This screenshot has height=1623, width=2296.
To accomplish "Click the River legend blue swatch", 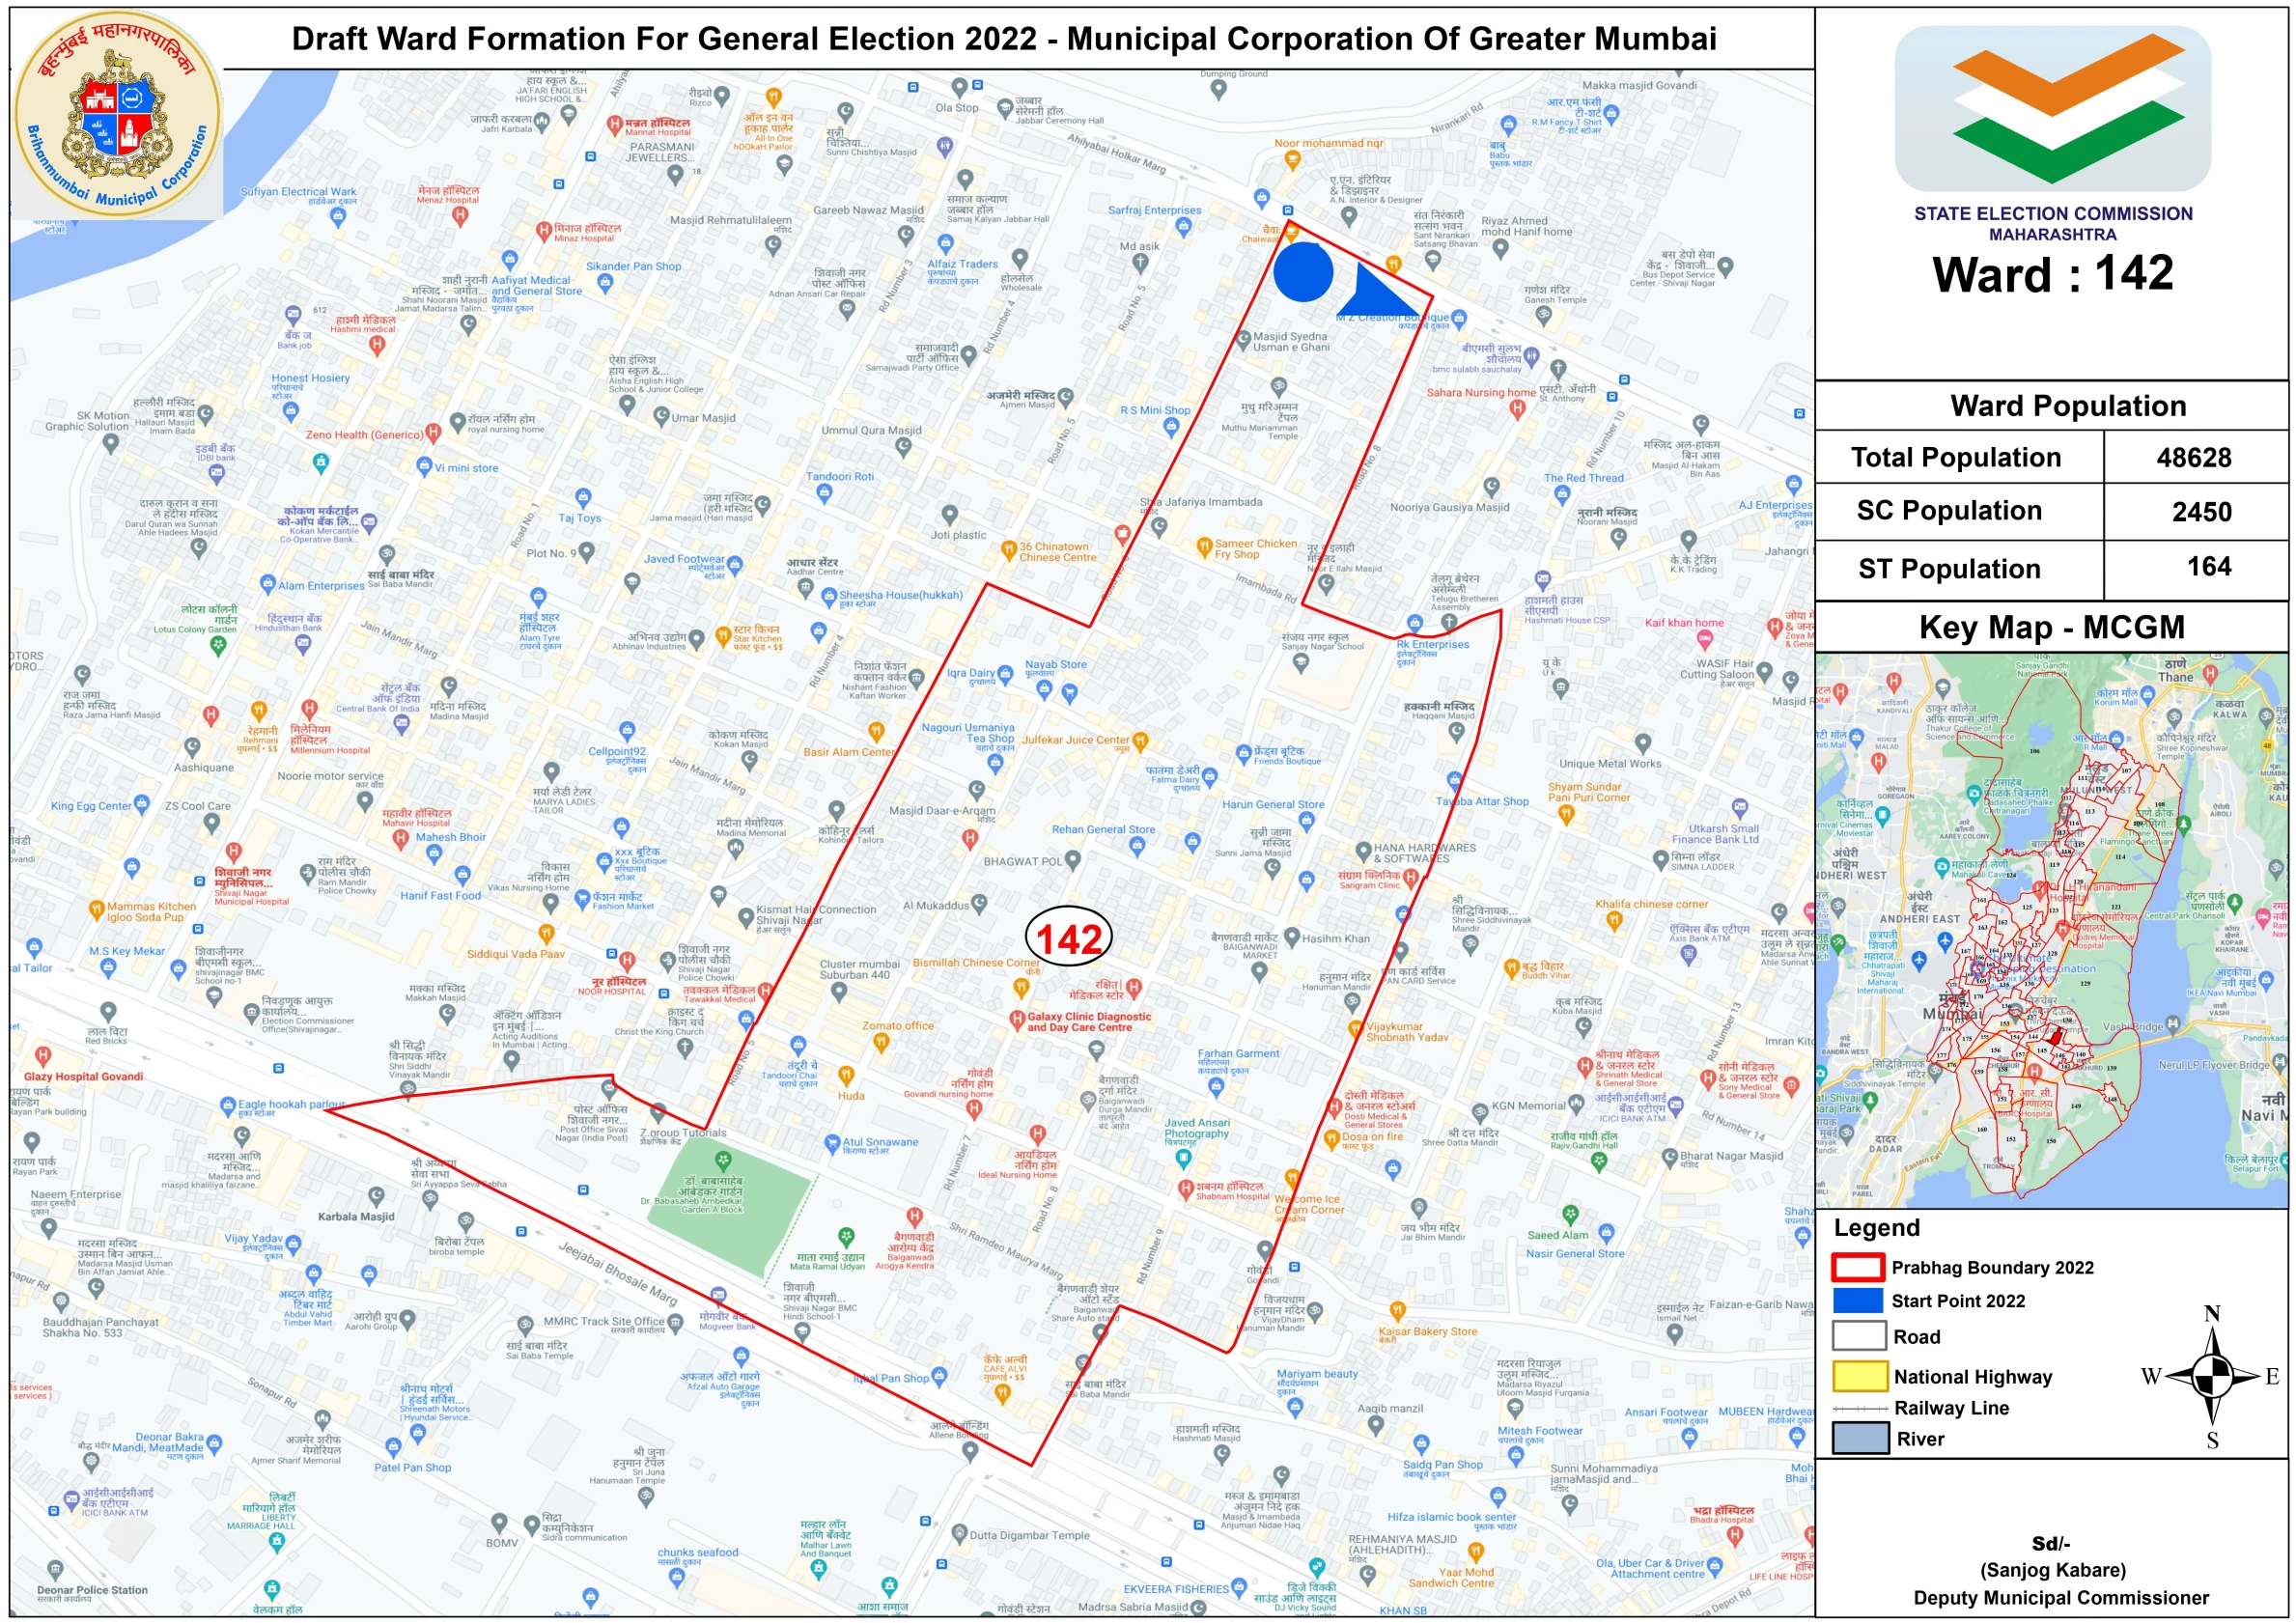I will pyautogui.click(x=1859, y=1438).
